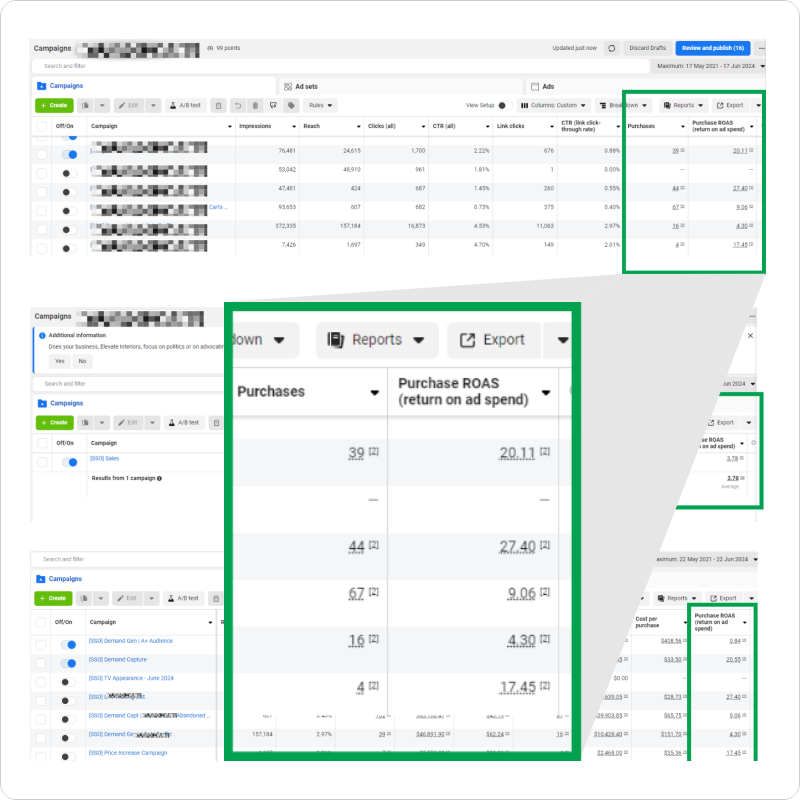Open the Reports dropdown in the enlarged view

(376, 340)
